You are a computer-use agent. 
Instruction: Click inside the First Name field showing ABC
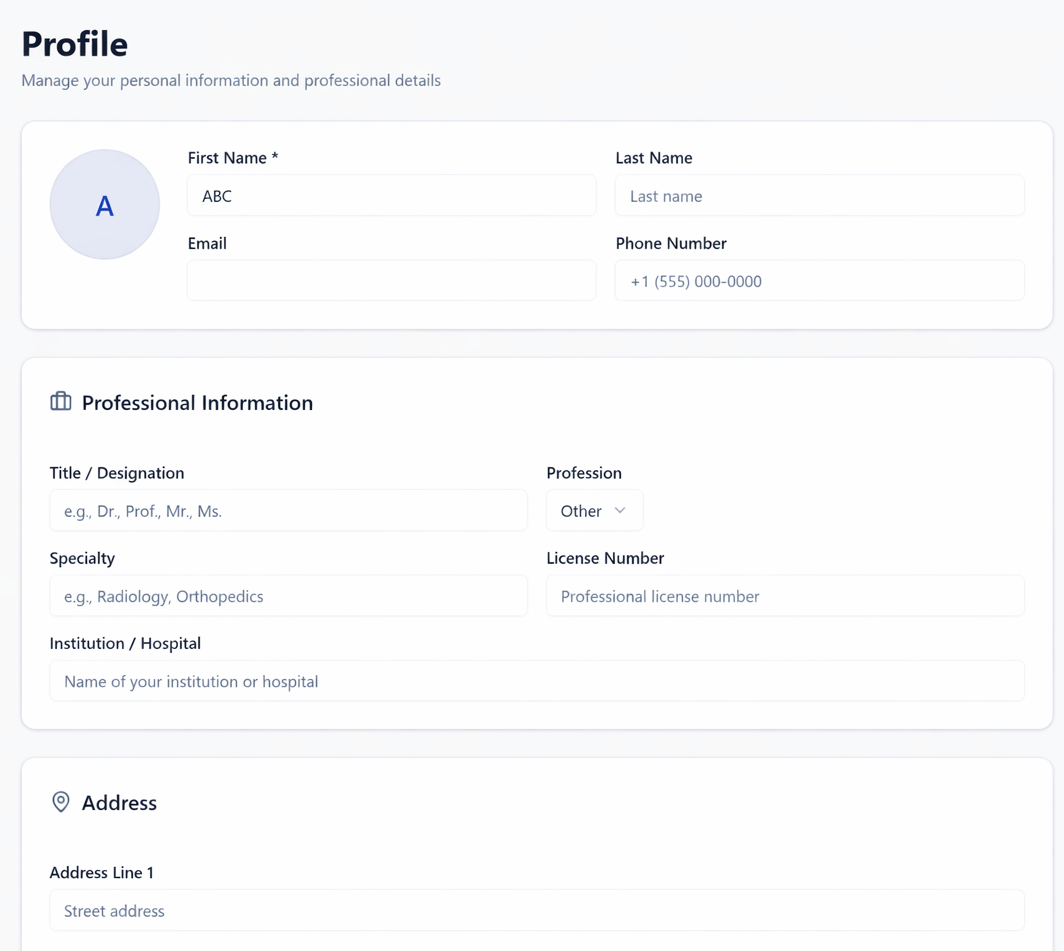tap(390, 195)
